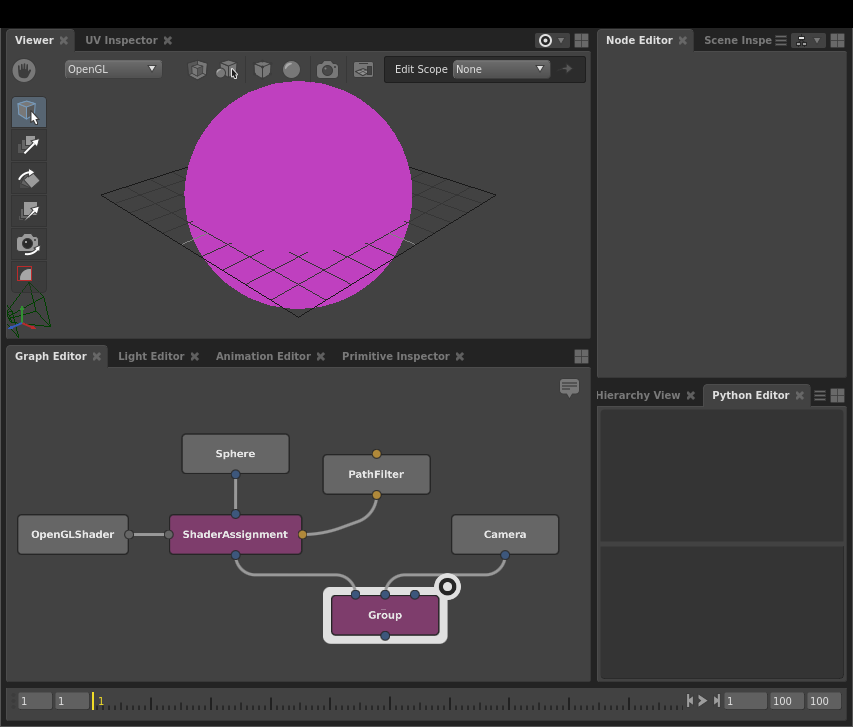This screenshot has height=727, width=853.
Task: Open the camera settings icon
Action: (x=326, y=69)
